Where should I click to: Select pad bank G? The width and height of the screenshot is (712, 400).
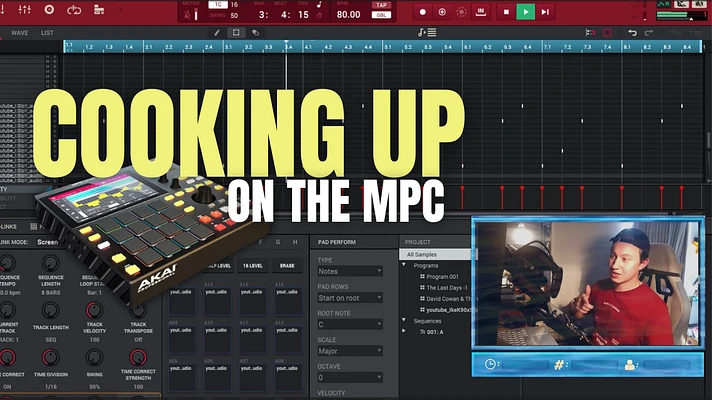278,242
